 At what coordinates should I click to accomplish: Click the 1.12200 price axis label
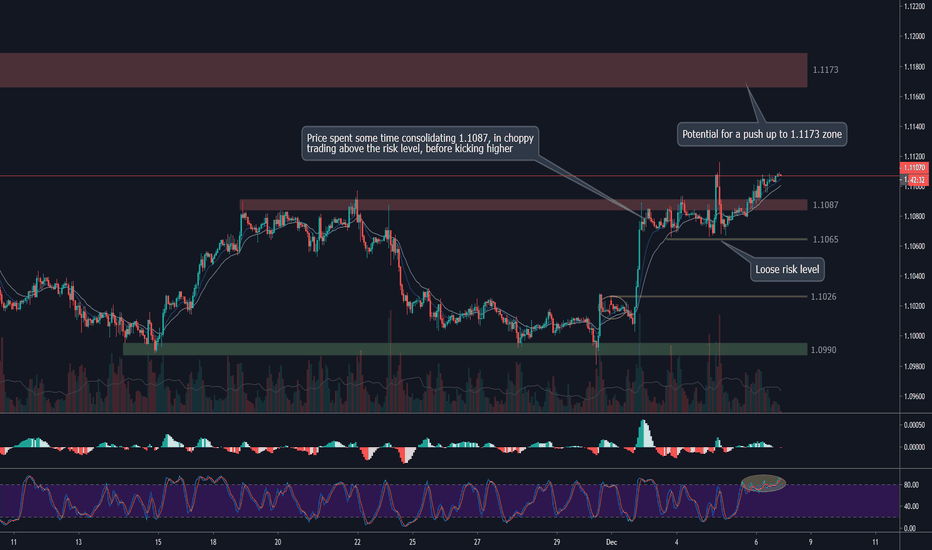tap(913, 6)
